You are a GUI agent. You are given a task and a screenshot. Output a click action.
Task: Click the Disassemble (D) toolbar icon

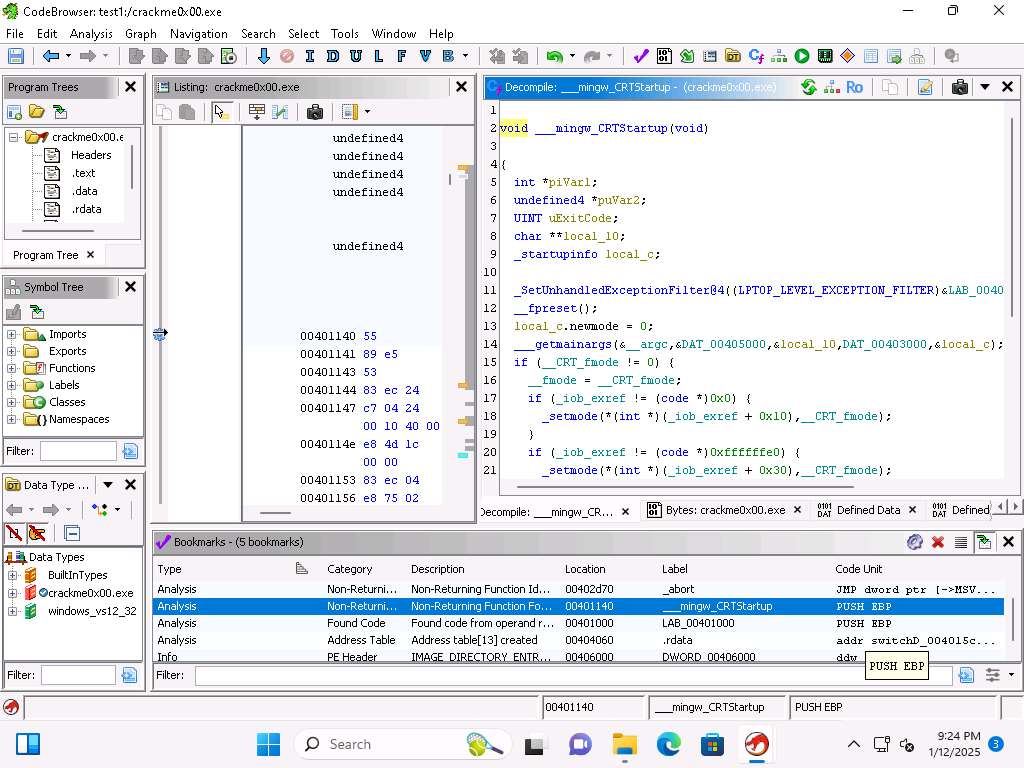[x=332, y=57]
